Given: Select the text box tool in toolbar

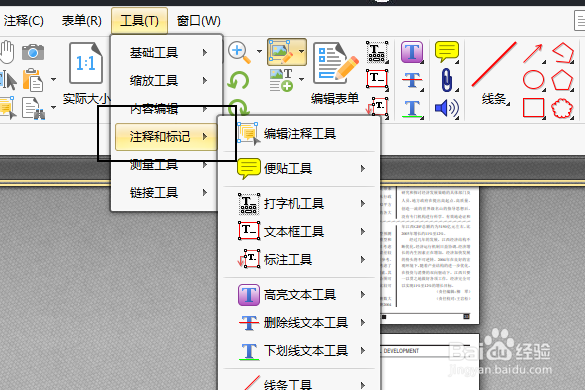Looking at the screenshot, I should pos(377,79).
